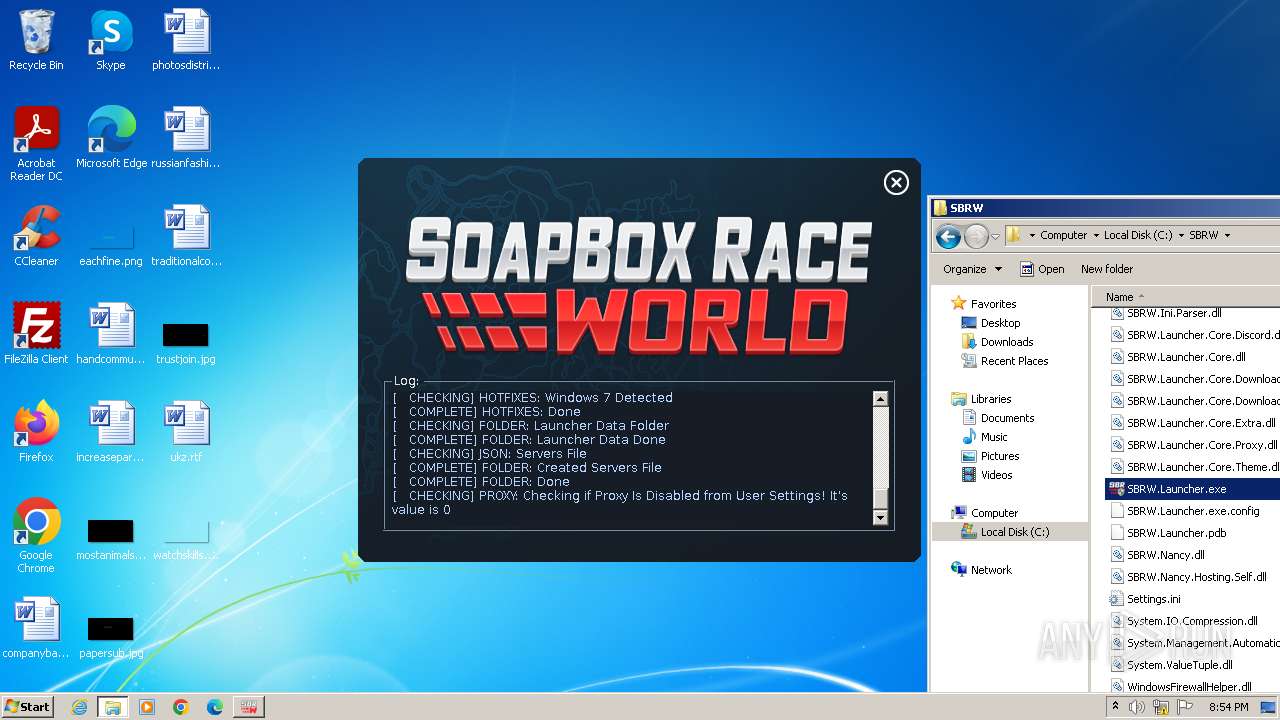Viewport: 1280px width, 720px height.
Task: Select the companyba... Word document icon
Action: [x=36, y=628]
